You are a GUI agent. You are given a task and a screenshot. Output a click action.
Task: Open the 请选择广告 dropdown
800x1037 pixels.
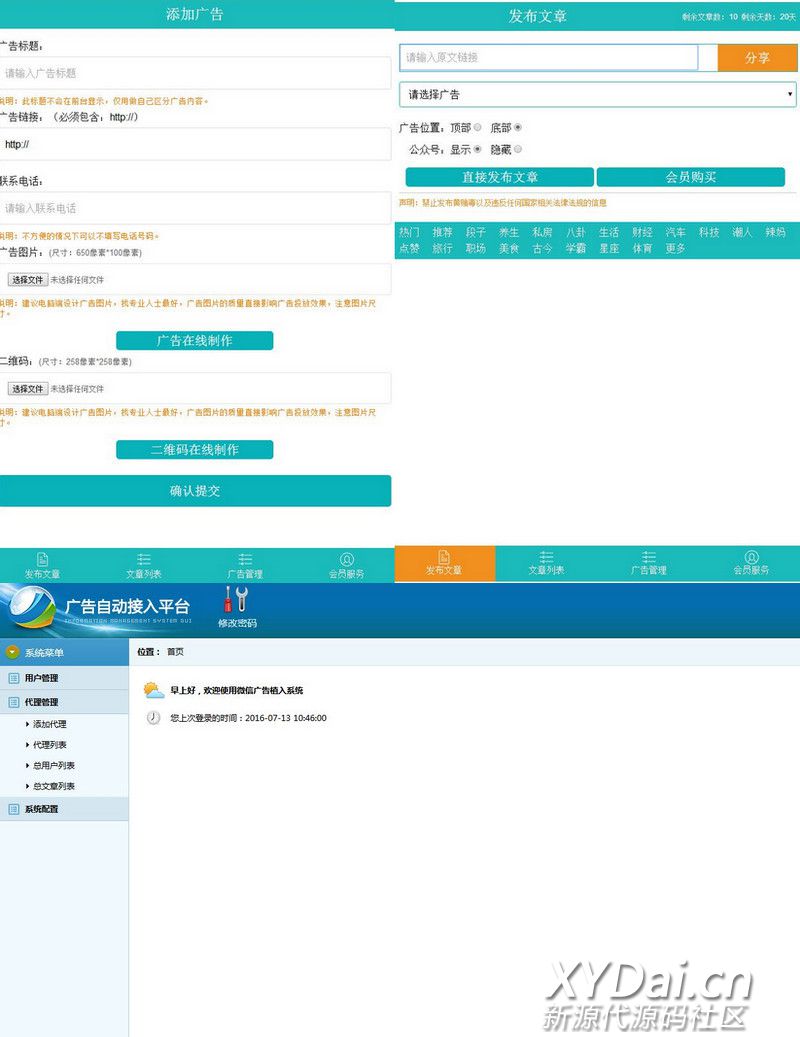pos(597,95)
